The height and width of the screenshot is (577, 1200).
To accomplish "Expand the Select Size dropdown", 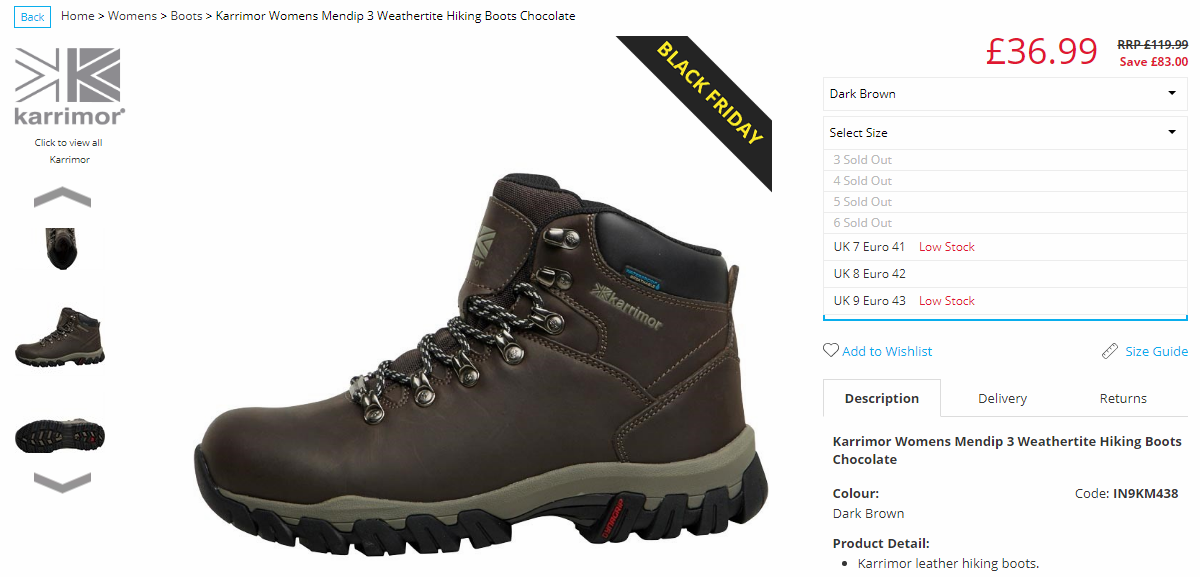I will 1005,132.
